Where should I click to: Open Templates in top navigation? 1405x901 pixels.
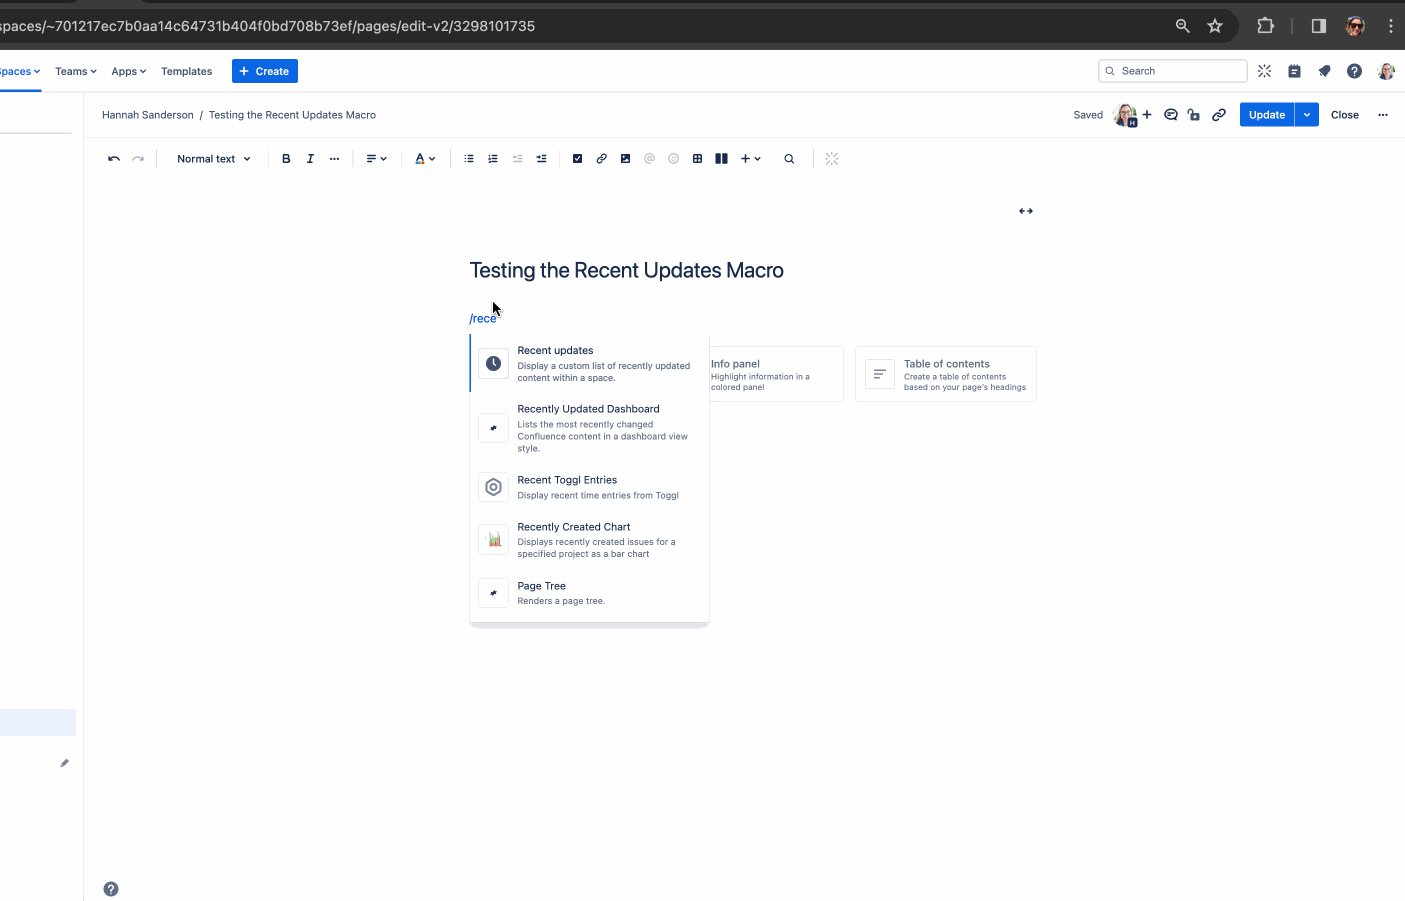coord(186,71)
